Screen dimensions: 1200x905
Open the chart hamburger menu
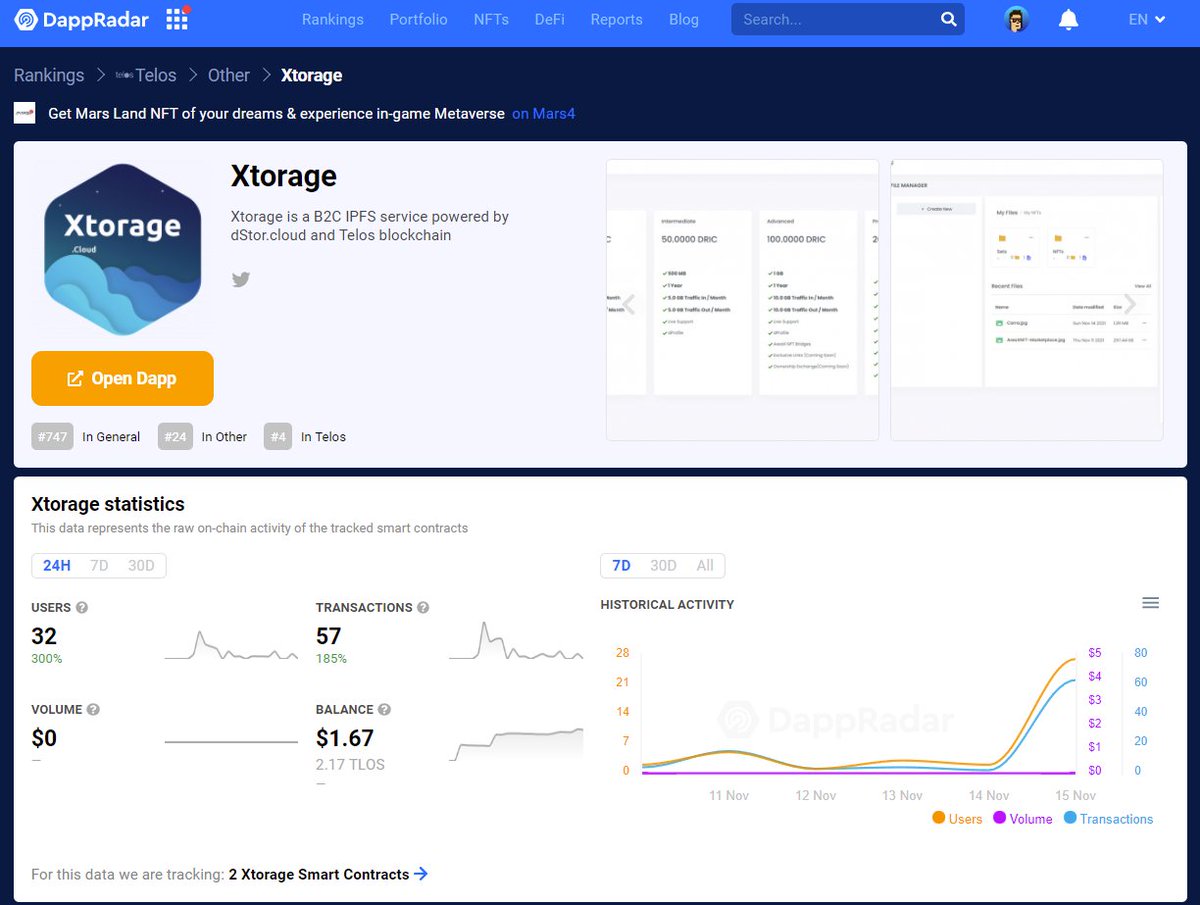tap(1150, 603)
